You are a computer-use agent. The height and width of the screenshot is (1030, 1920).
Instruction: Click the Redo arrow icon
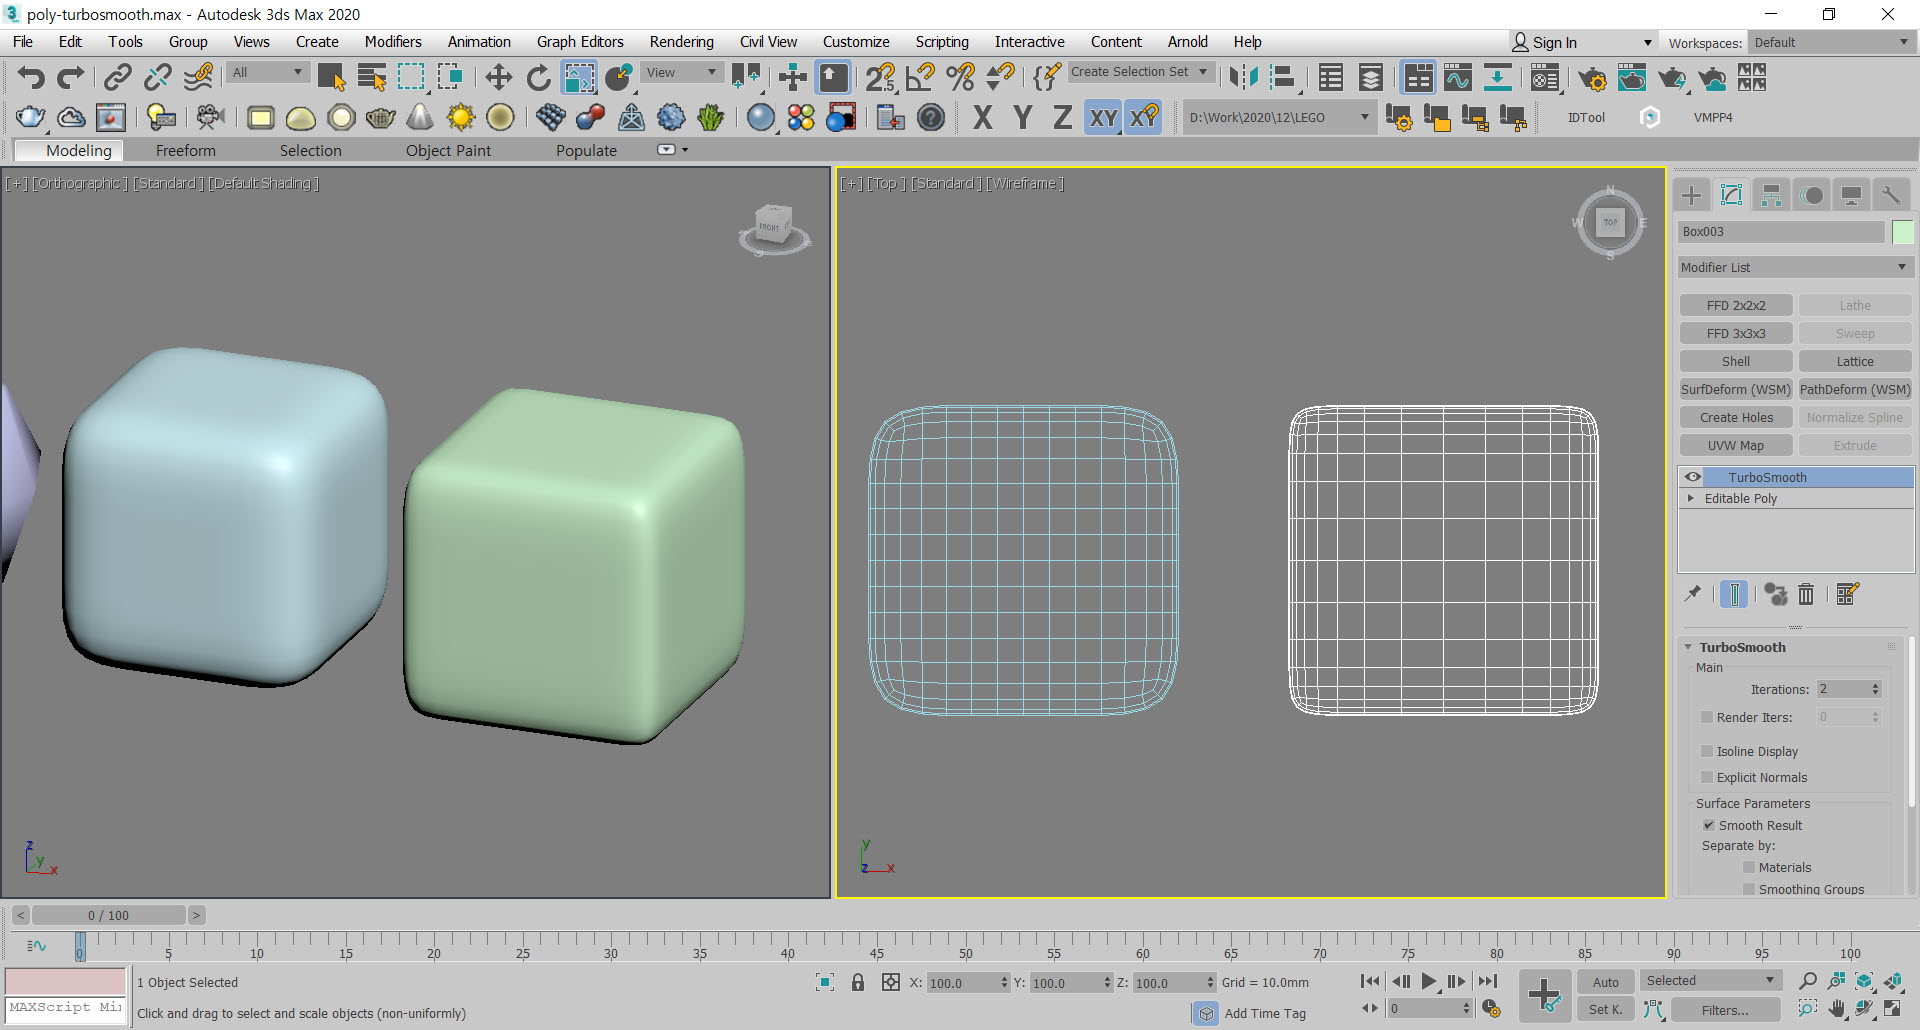70,77
